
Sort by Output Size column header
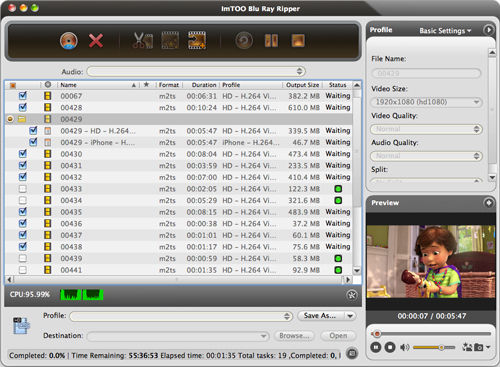pyautogui.click(x=303, y=85)
